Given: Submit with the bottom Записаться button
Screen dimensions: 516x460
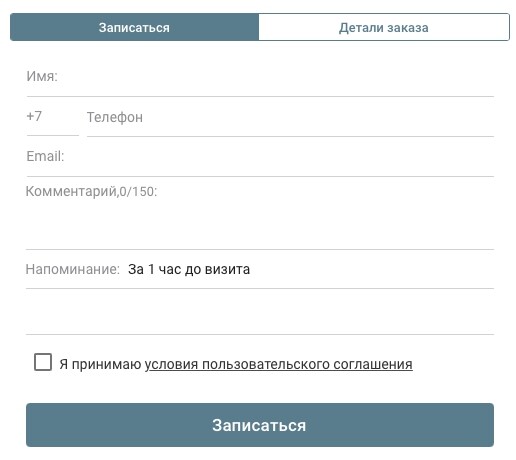Looking at the screenshot, I should point(260,425).
